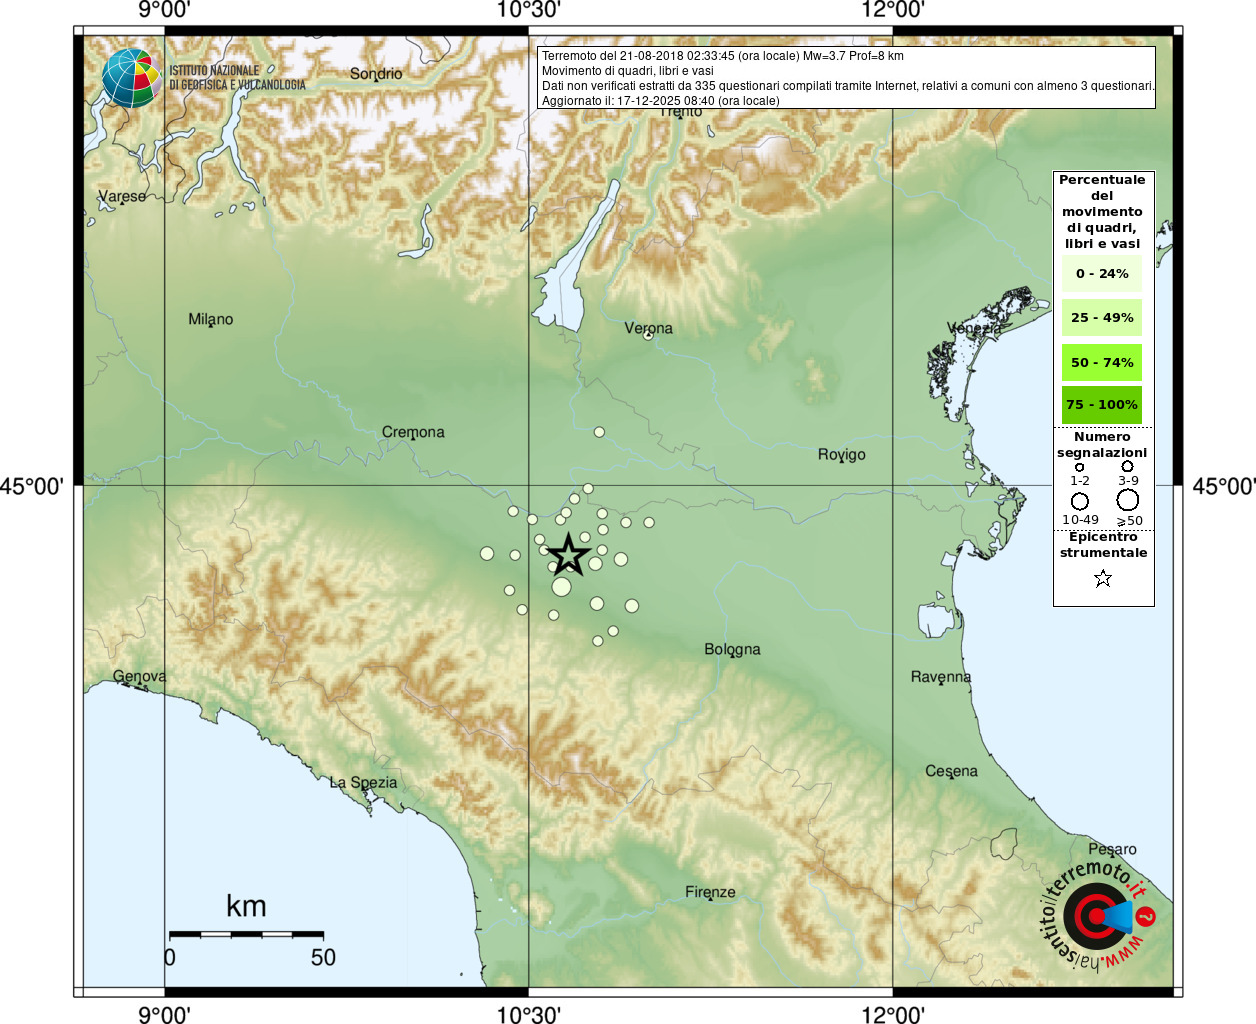Click the '50' scale bar number
Screen dimensions: 1256x1024
(323, 957)
